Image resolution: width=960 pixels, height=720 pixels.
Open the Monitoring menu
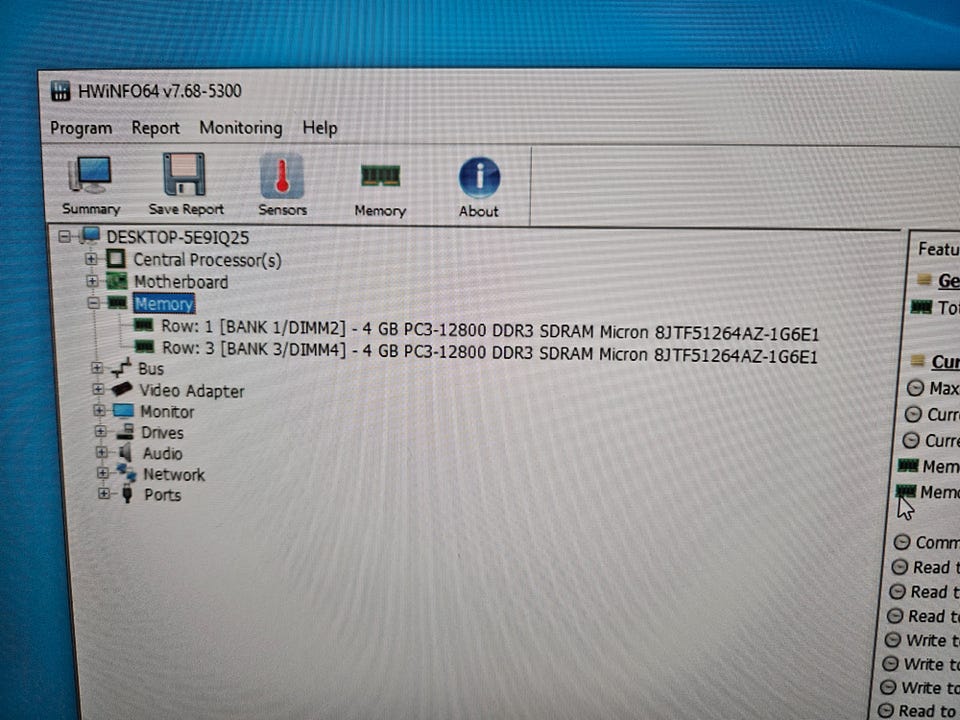coord(241,128)
